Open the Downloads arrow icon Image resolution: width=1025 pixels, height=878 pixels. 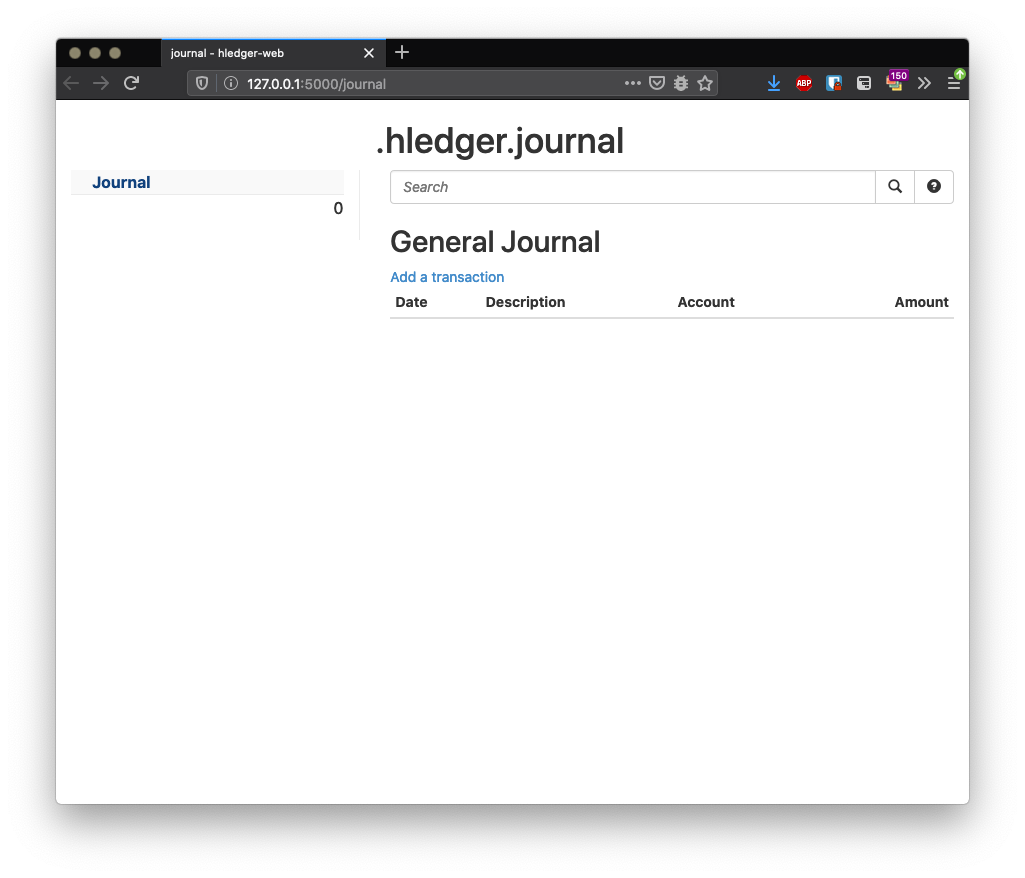point(774,83)
